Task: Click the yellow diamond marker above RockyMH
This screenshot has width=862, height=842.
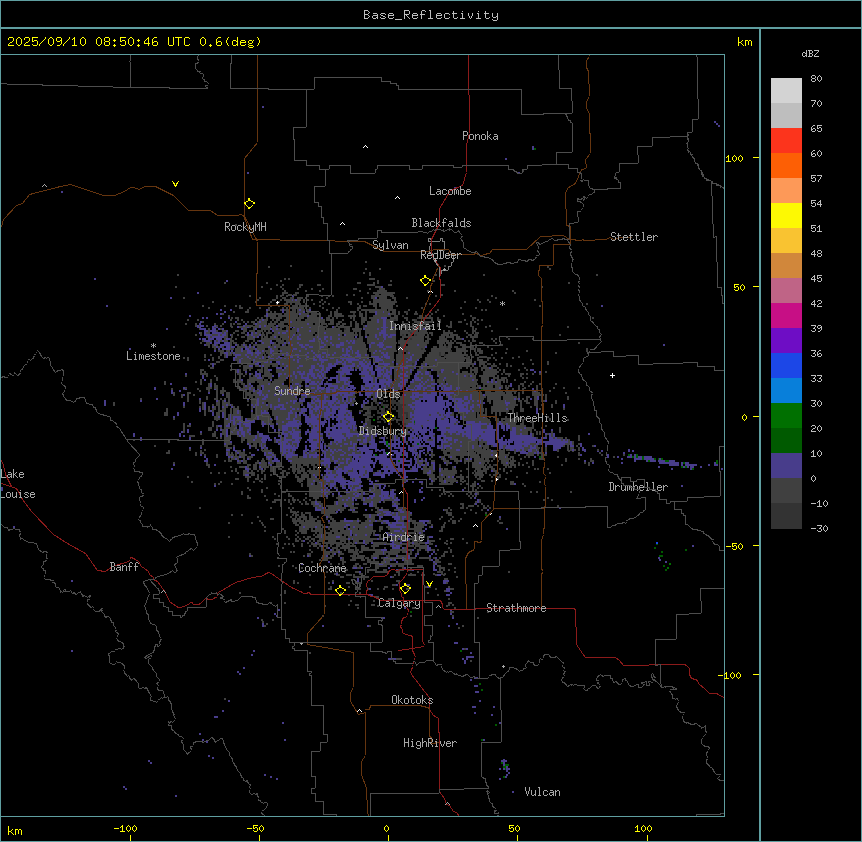Action: (250, 204)
